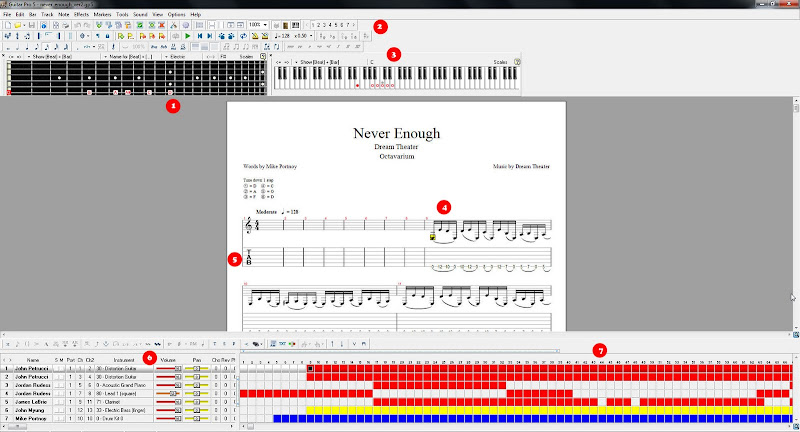Select the eighth note duration icon
800x432 pixels.
pos(37,46)
